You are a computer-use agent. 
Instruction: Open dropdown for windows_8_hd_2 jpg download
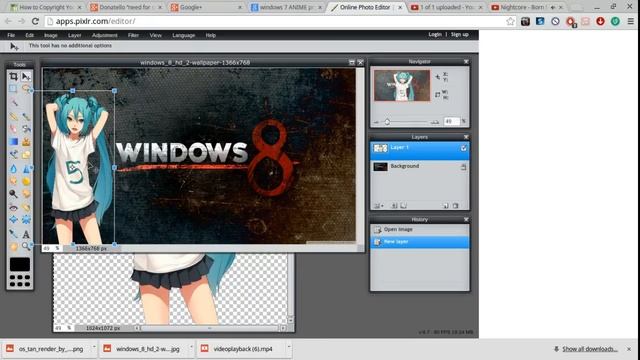[191, 347]
